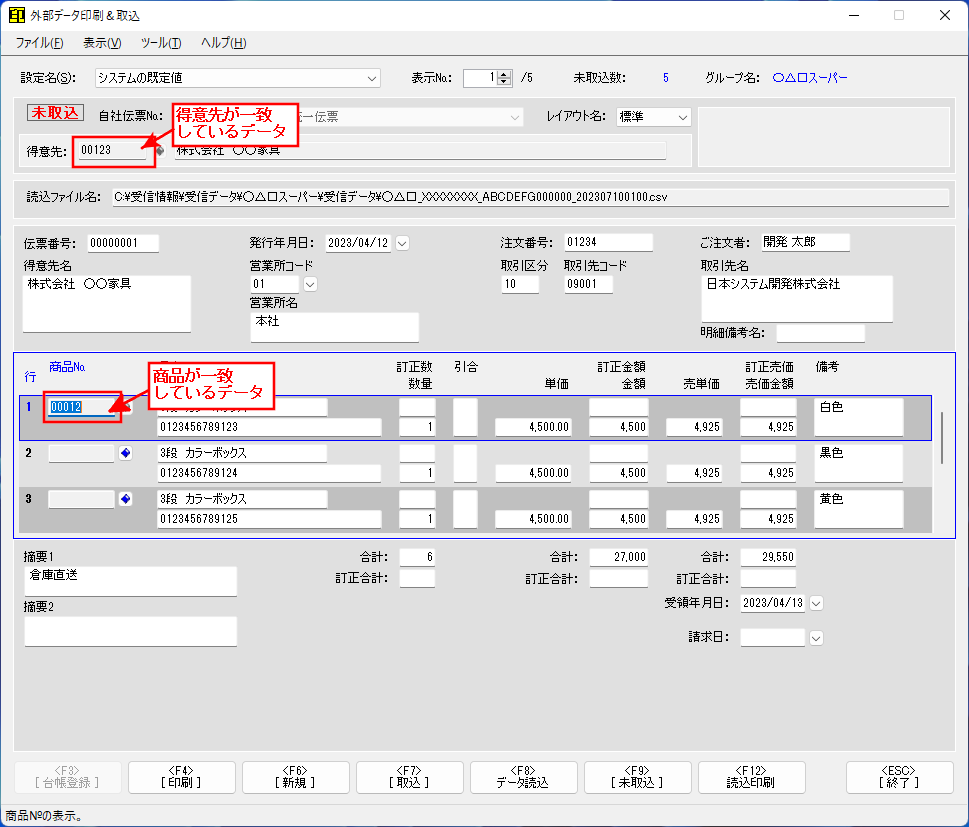Click the empty 商品No. field in row 3

tap(82, 499)
